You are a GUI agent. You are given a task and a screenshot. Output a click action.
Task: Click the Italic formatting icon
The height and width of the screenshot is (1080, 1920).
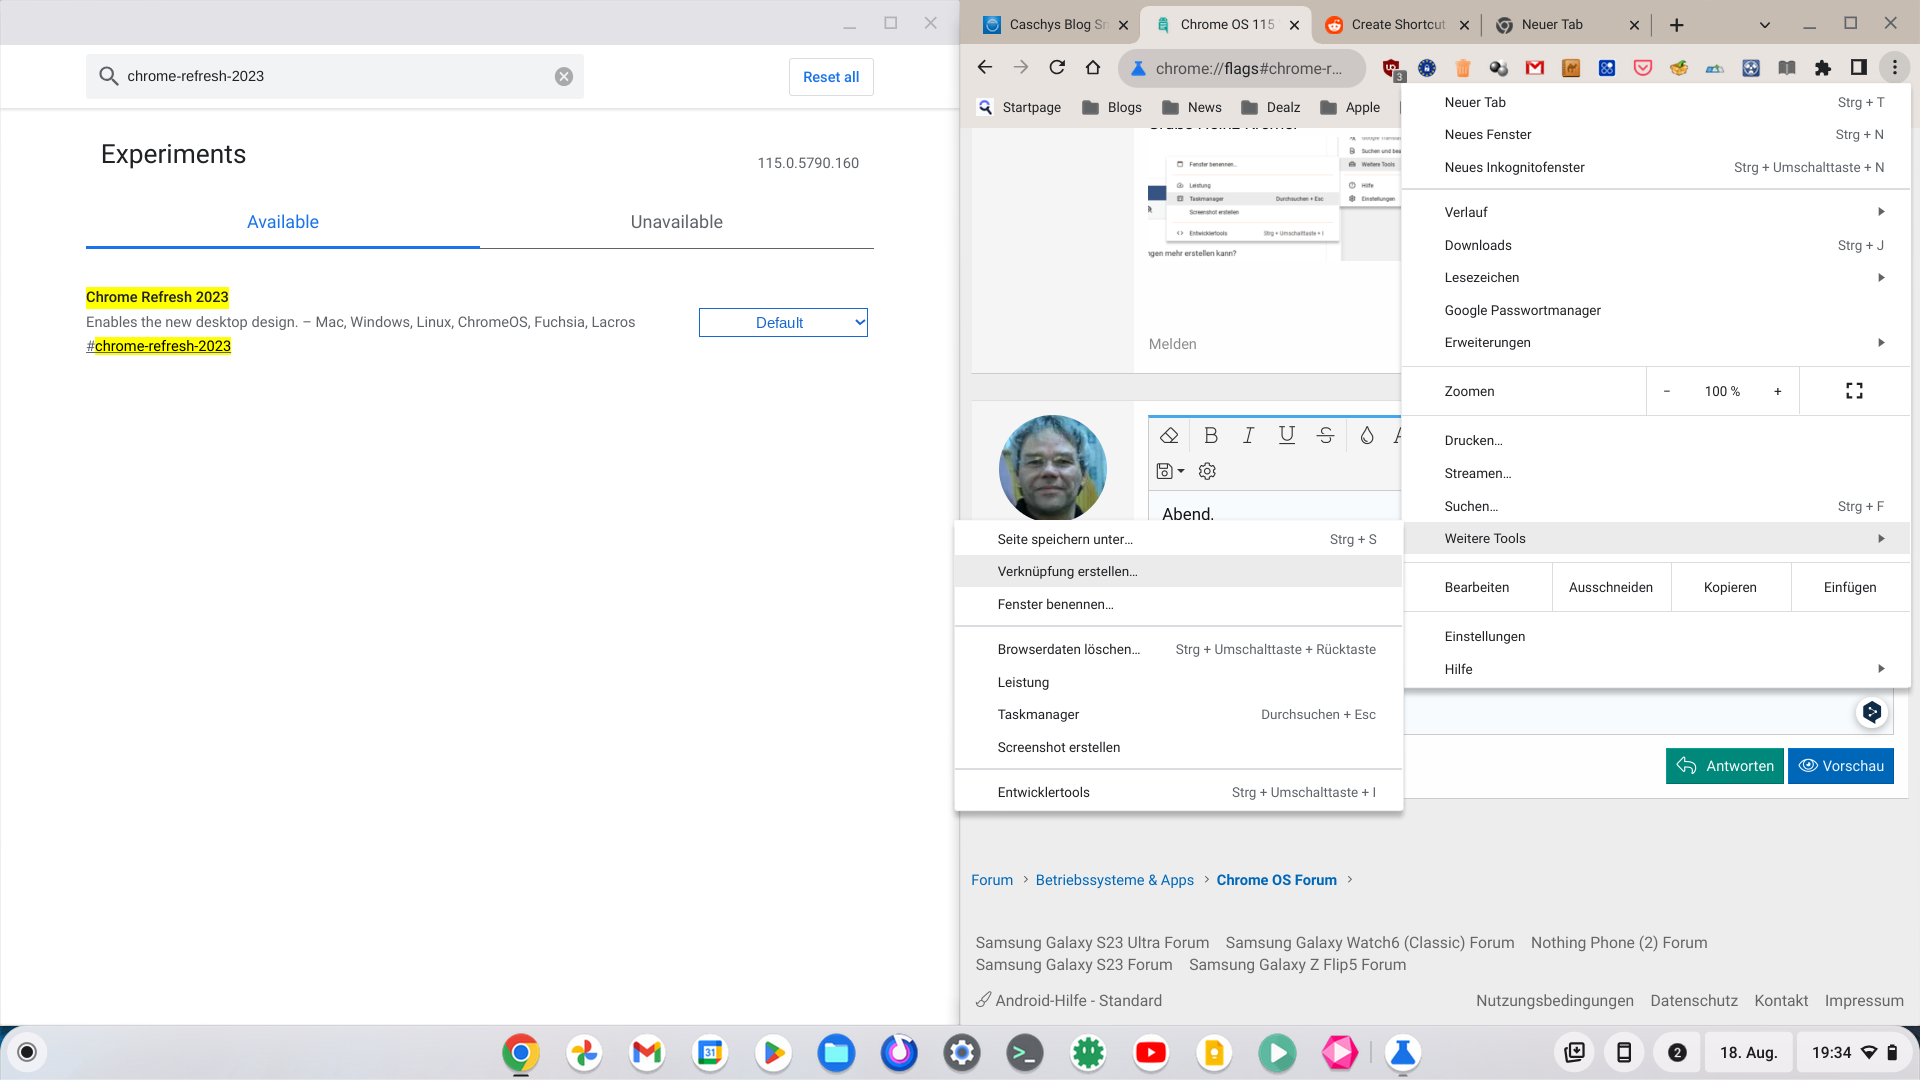[x=1248, y=435]
